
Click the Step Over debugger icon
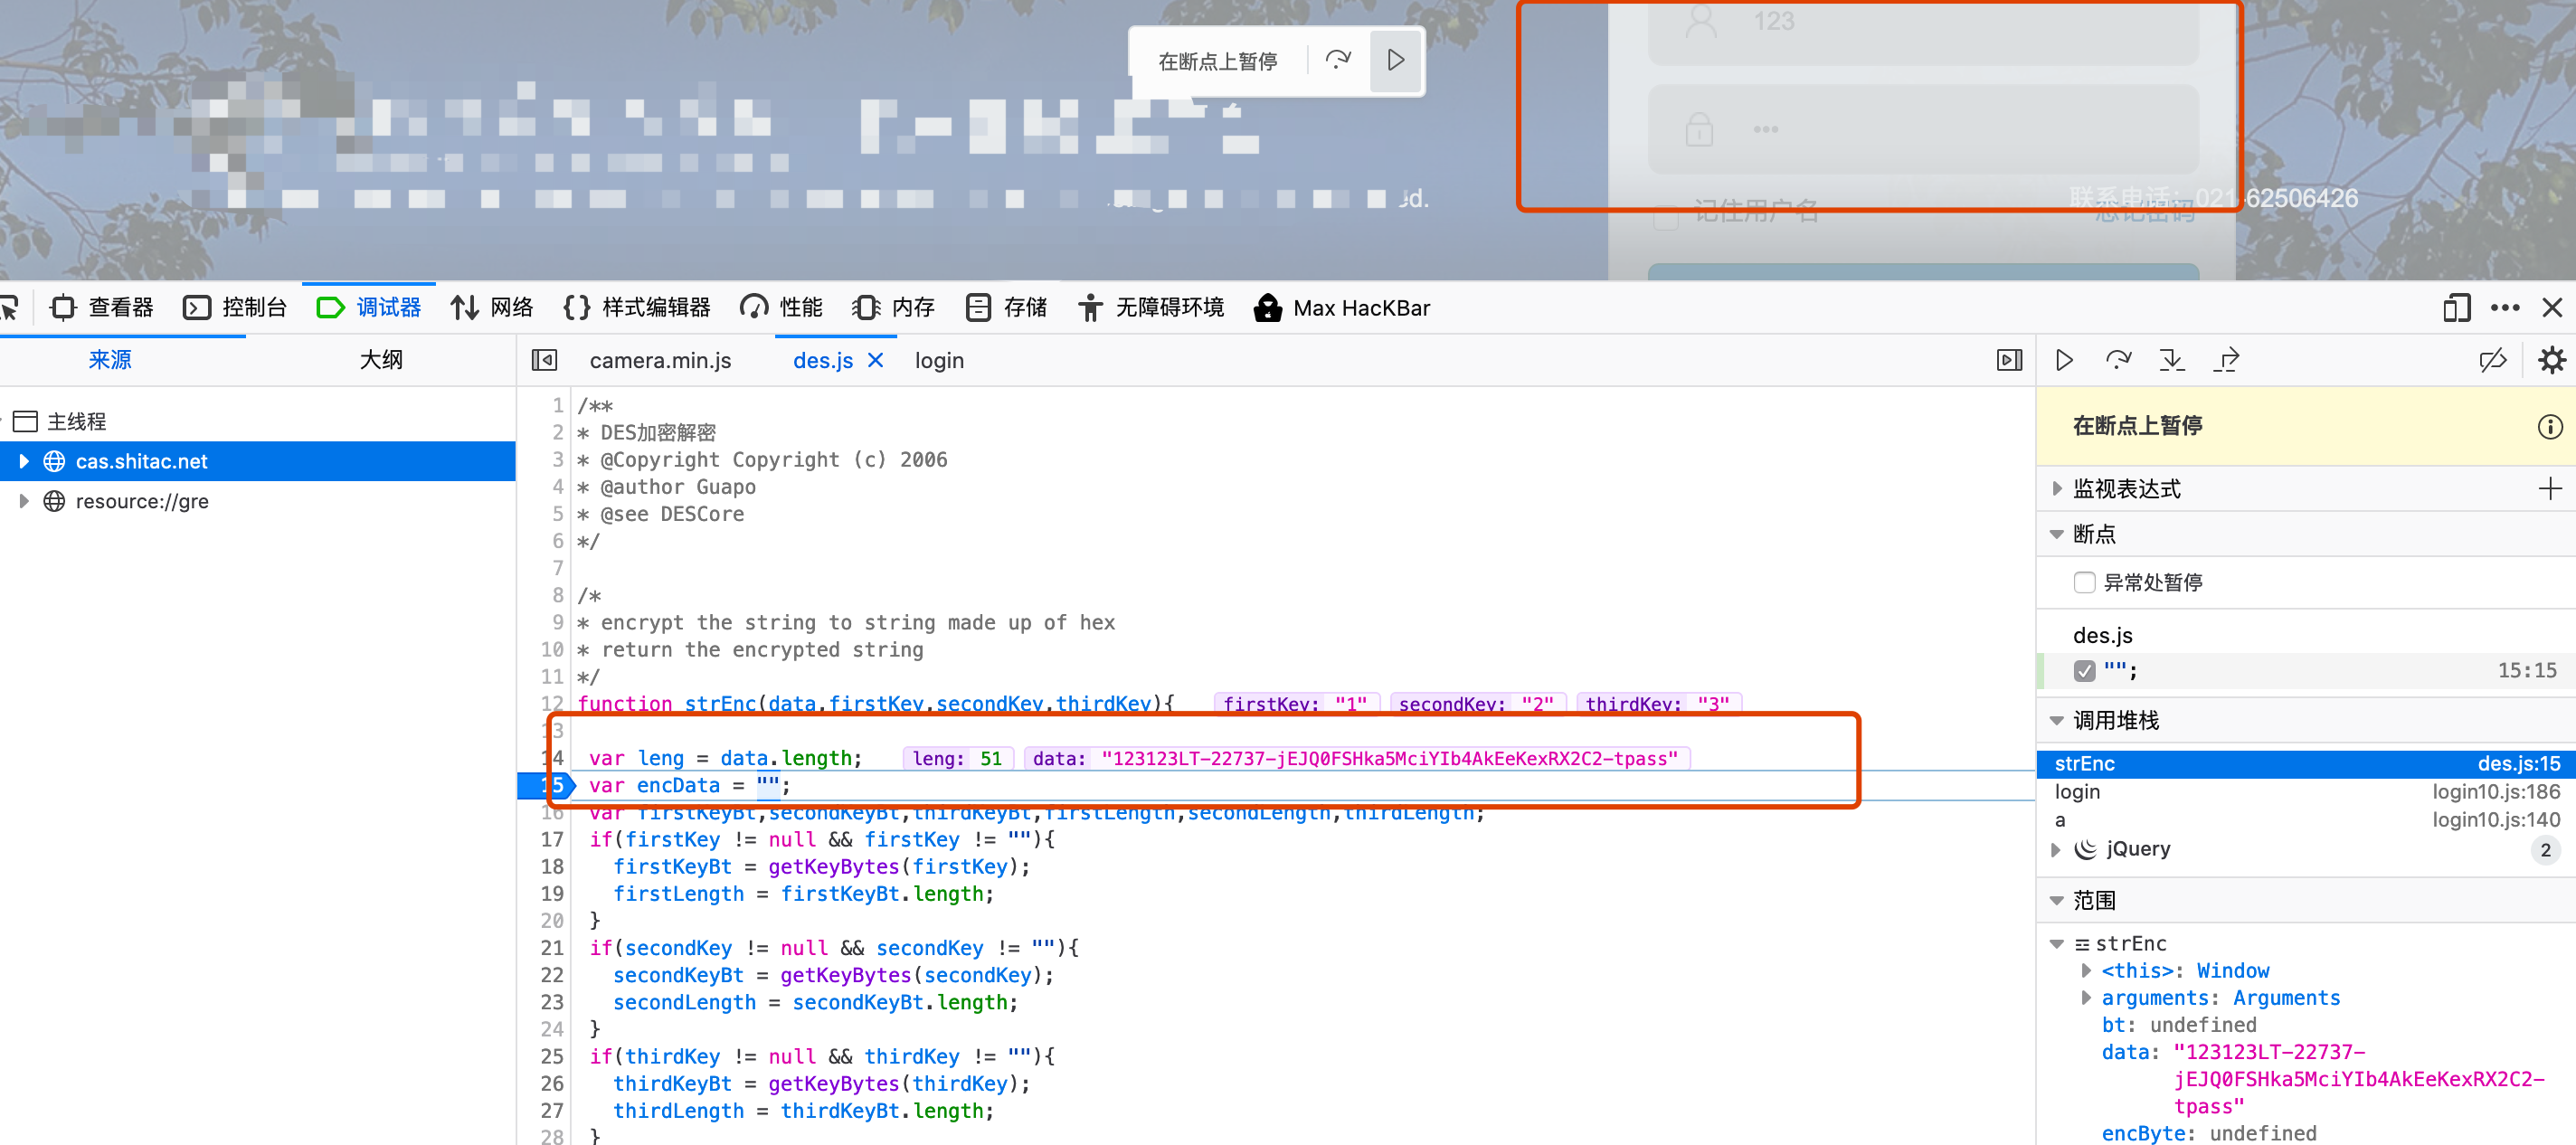(x=2118, y=360)
